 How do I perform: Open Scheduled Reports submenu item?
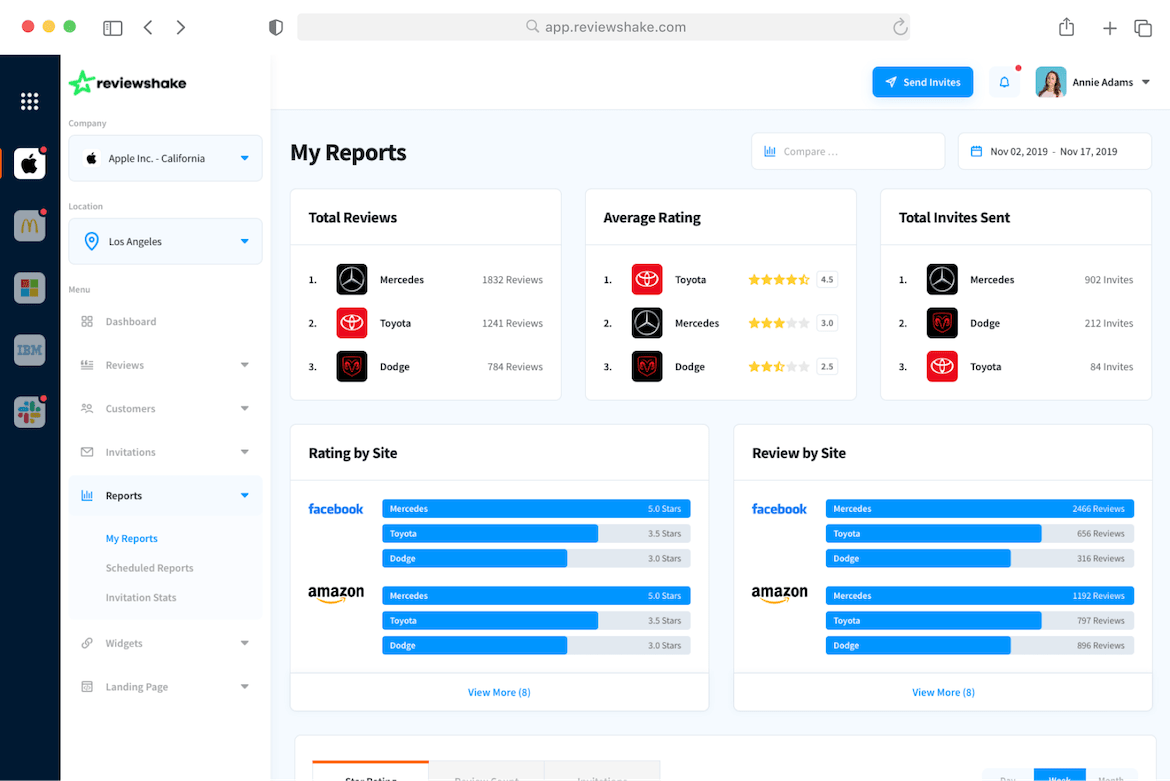[x=149, y=568]
